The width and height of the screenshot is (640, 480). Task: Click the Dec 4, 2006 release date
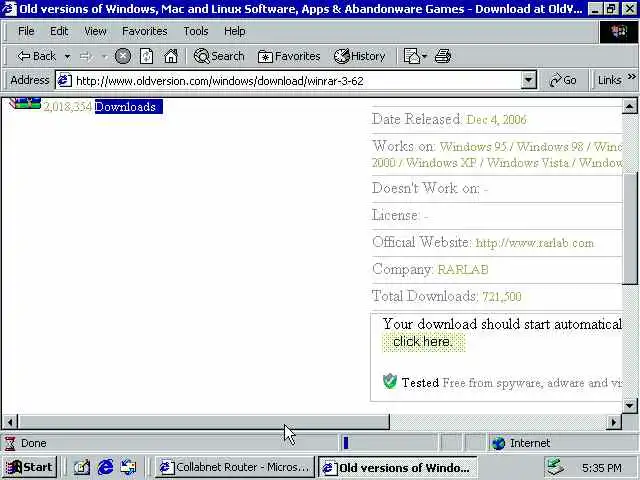(496, 120)
